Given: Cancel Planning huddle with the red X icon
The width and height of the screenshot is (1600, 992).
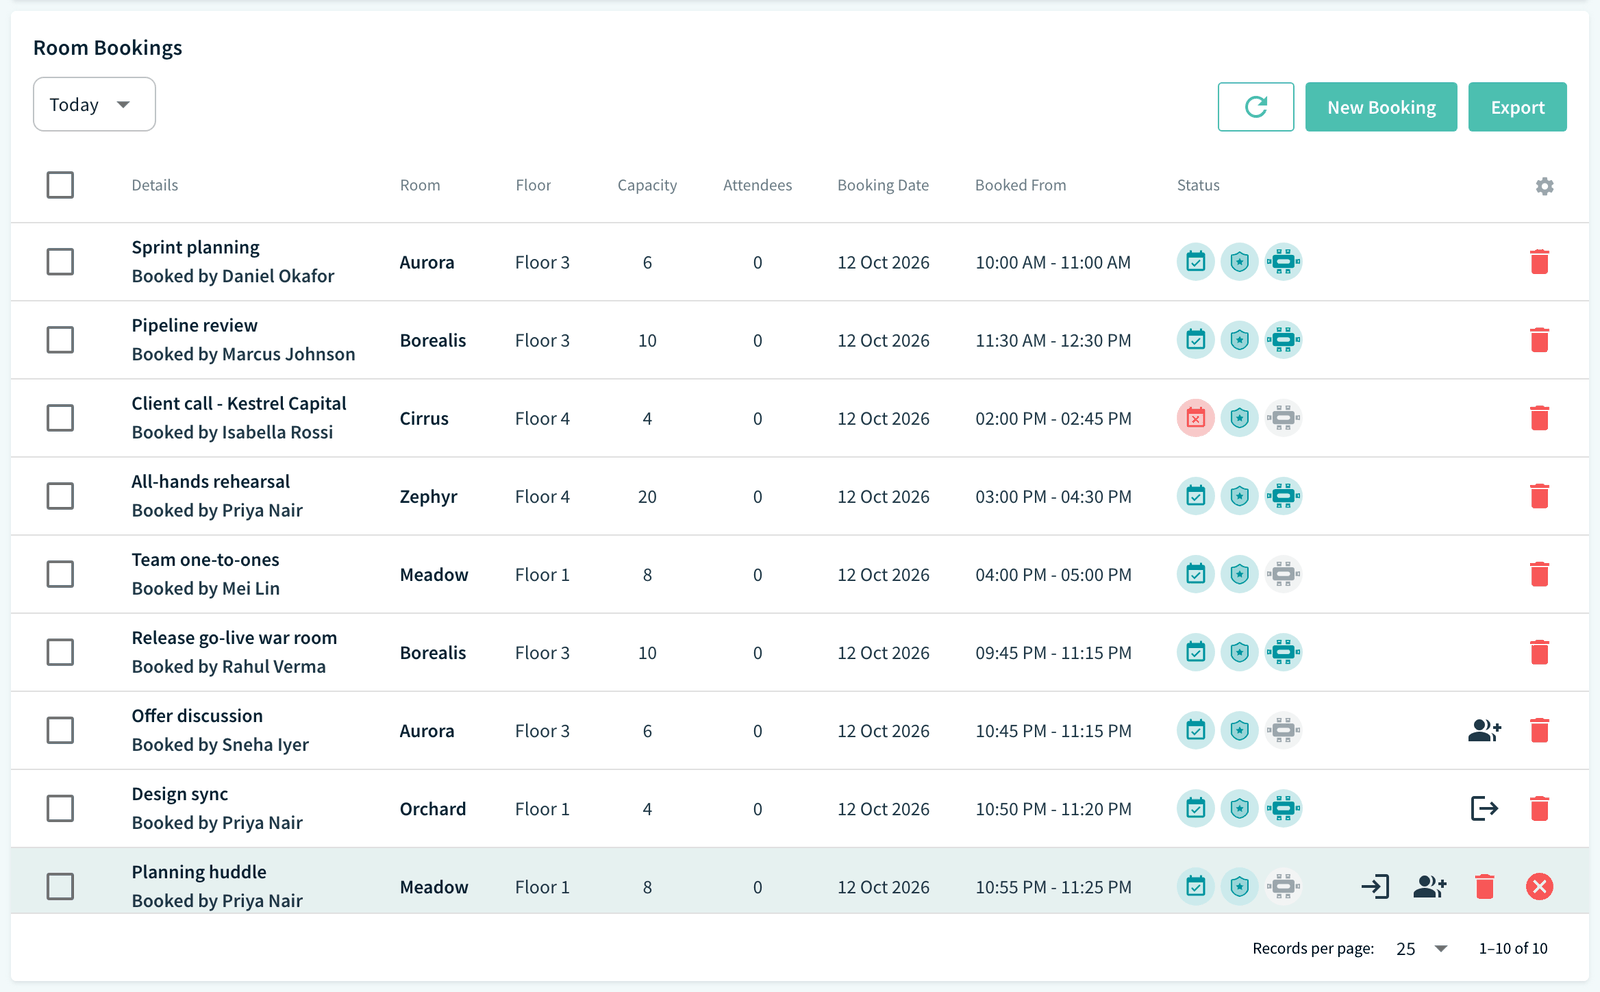Looking at the screenshot, I should (x=1540, y=886).
